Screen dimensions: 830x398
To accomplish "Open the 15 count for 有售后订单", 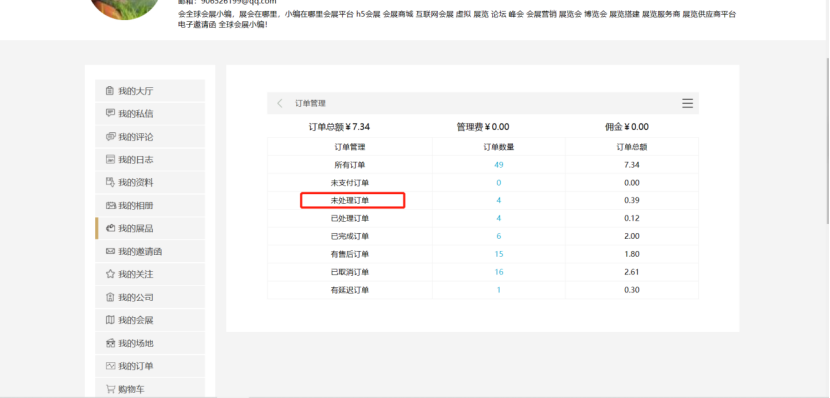I will pos(499,254).
